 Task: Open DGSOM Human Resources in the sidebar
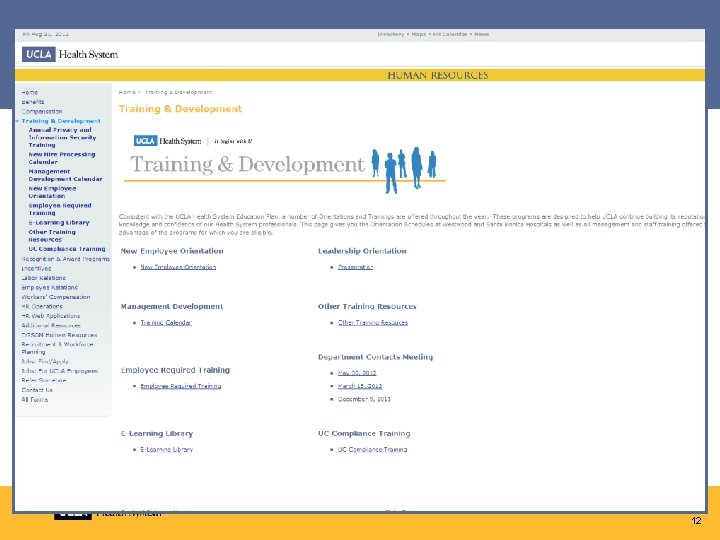pos(59,335)
